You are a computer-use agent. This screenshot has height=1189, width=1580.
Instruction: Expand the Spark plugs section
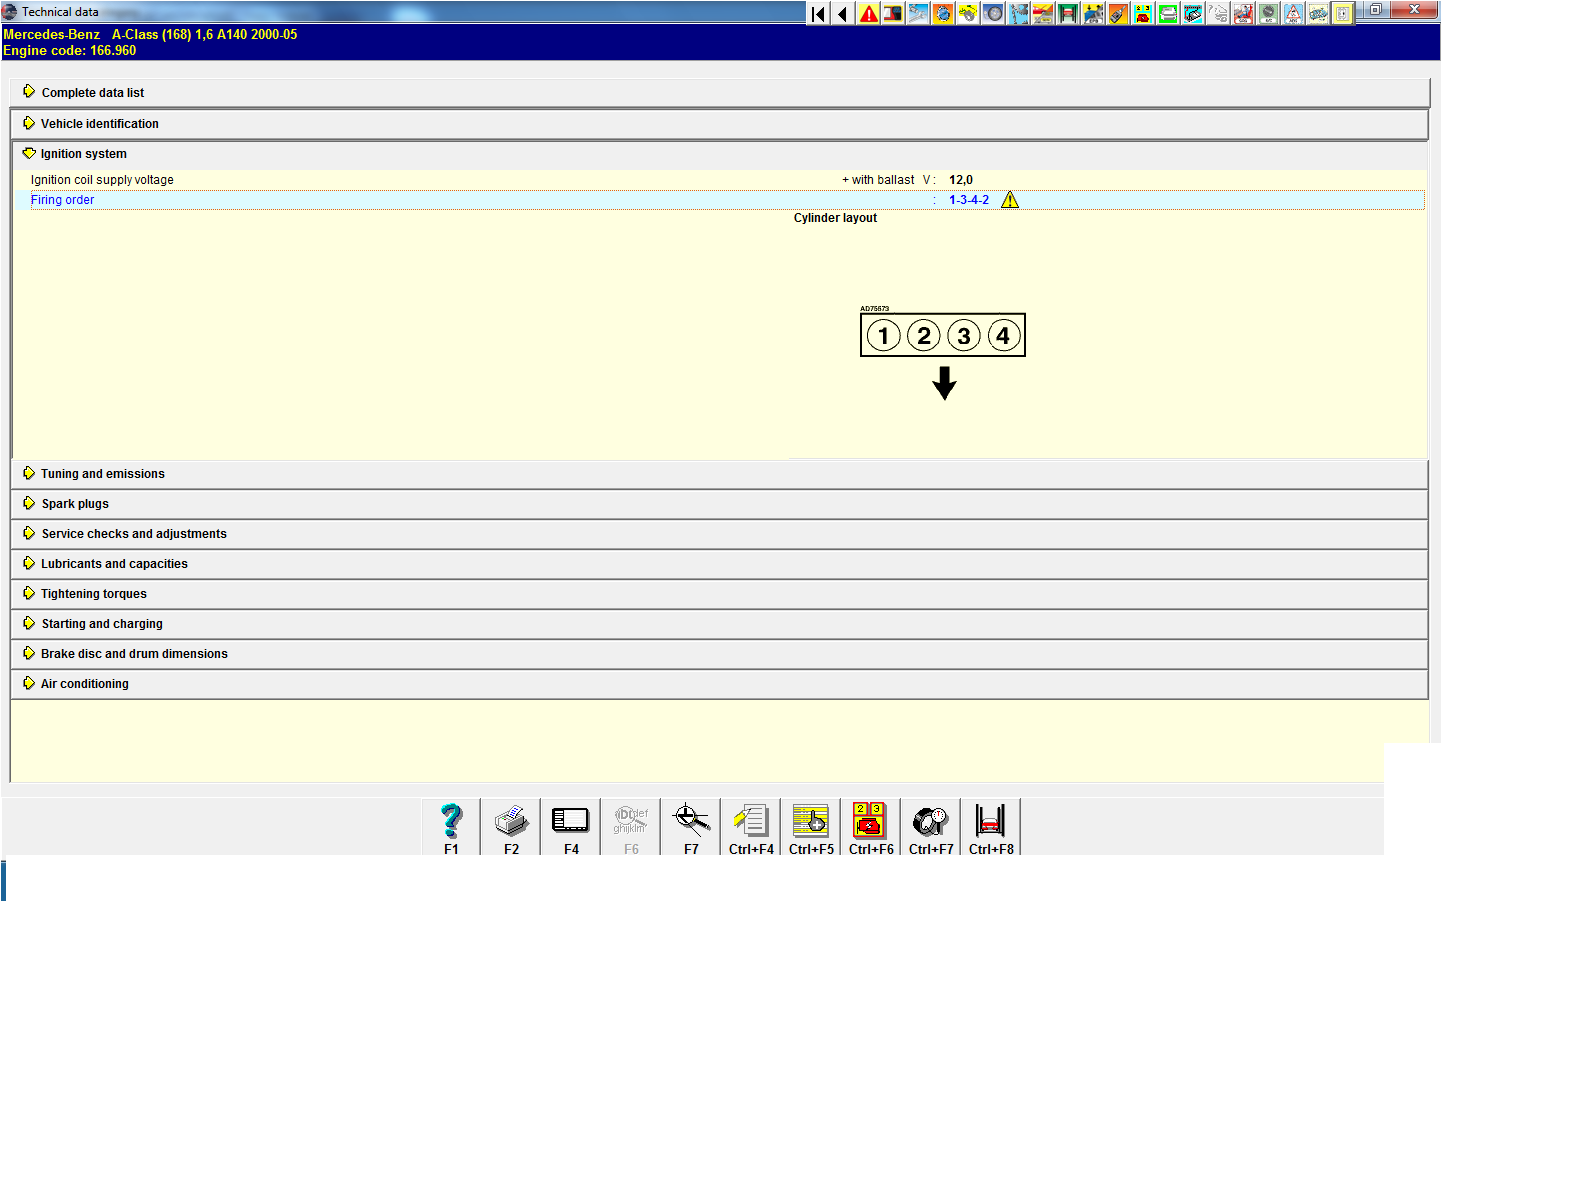(x=720, y=504)
